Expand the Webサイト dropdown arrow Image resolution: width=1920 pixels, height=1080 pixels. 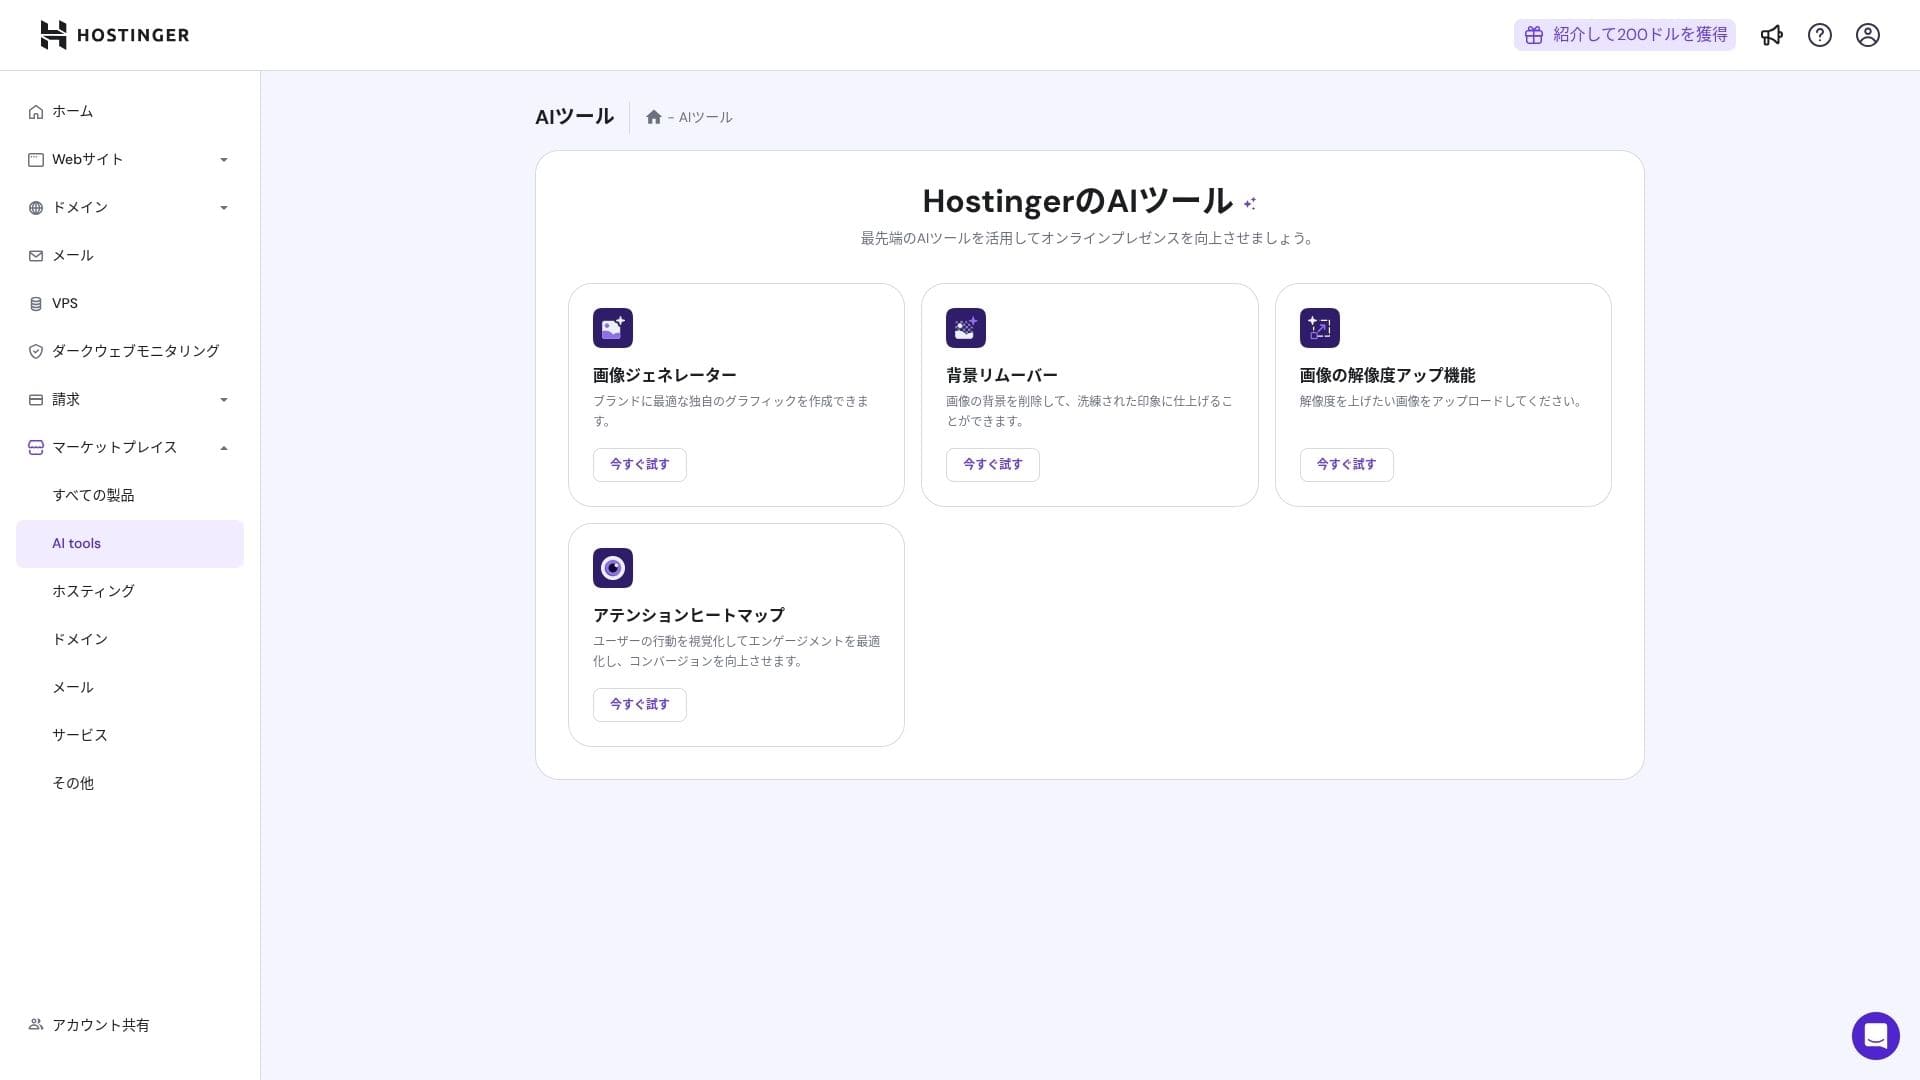coord(224,160)
